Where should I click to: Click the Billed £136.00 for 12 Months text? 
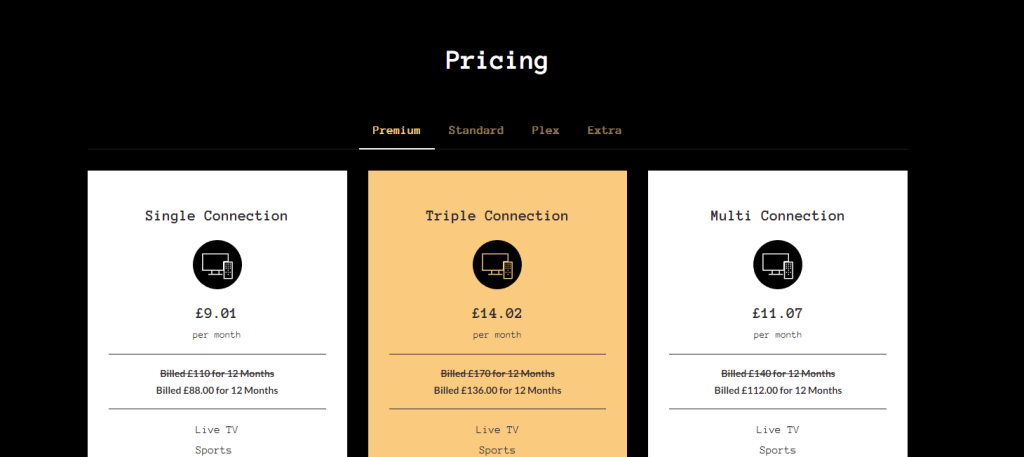click(x=497, y=390)
